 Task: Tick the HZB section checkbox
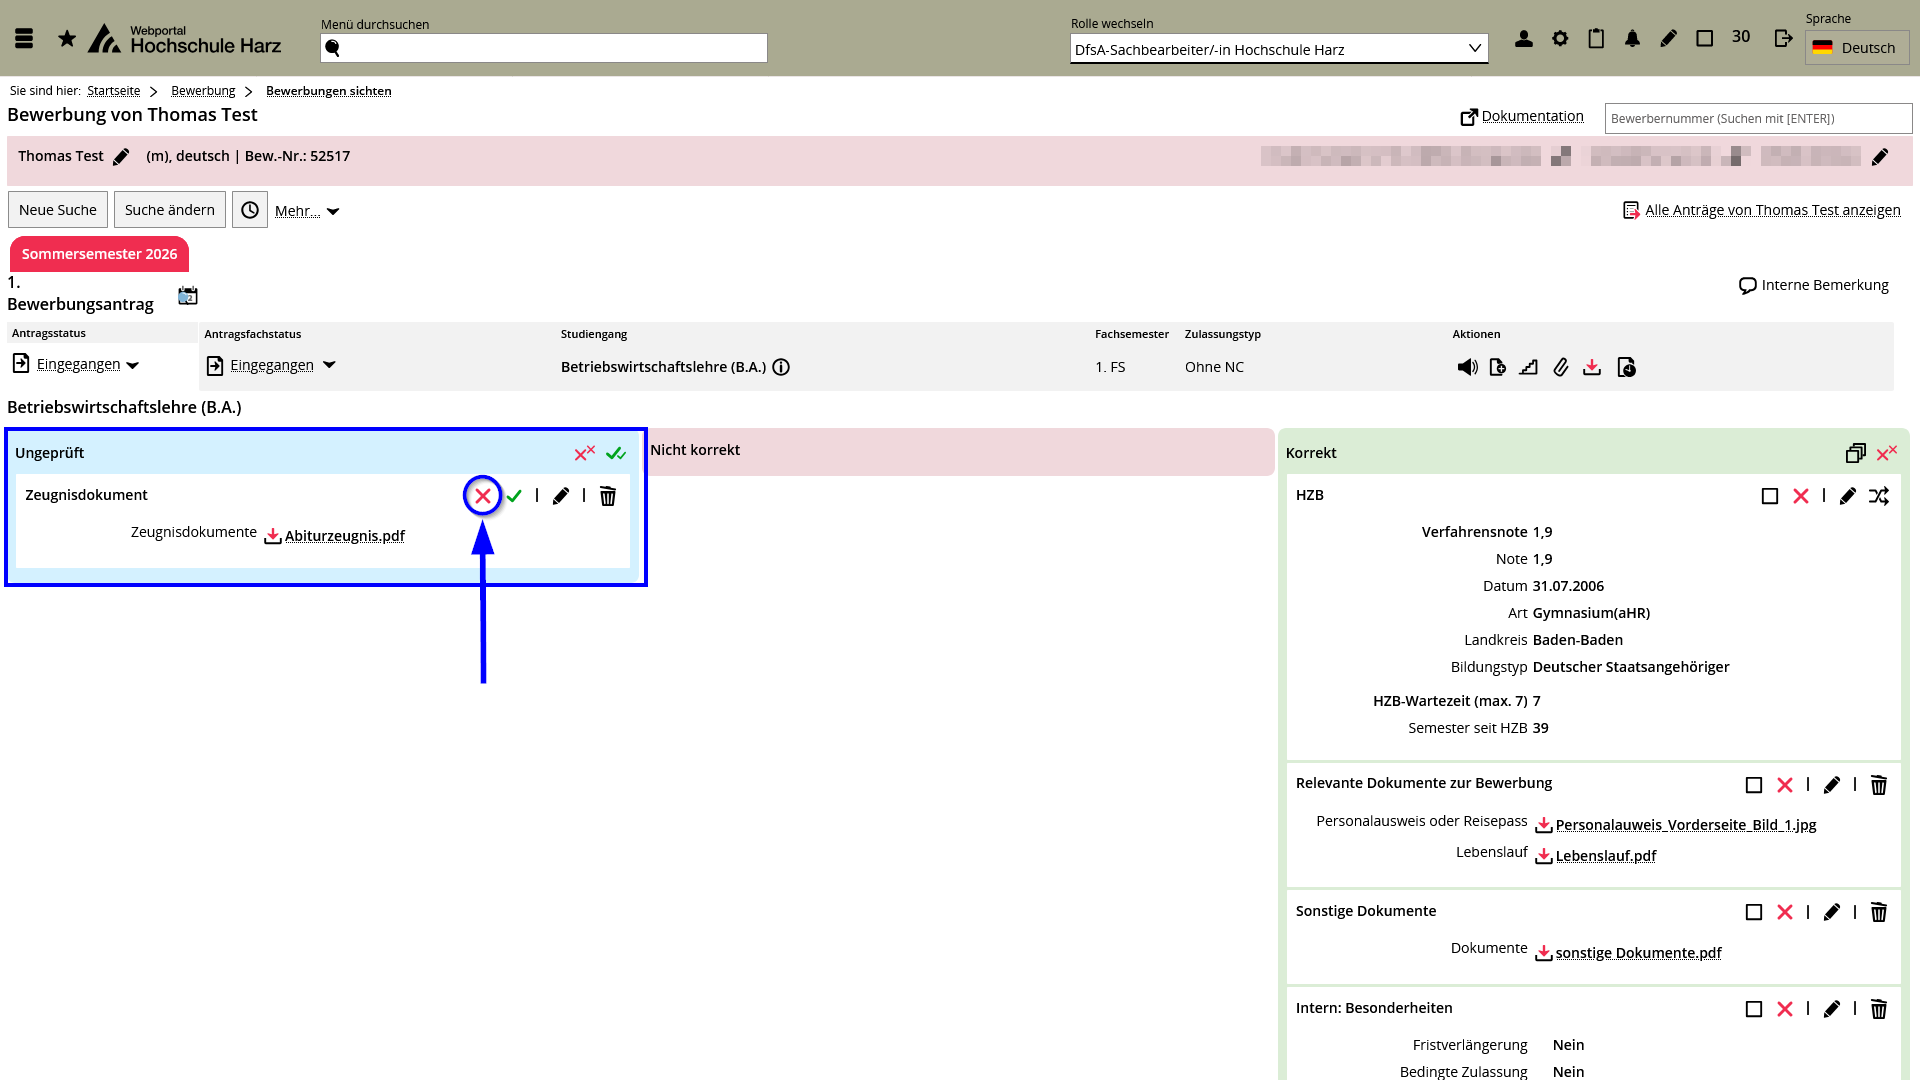coord(1770,496)
